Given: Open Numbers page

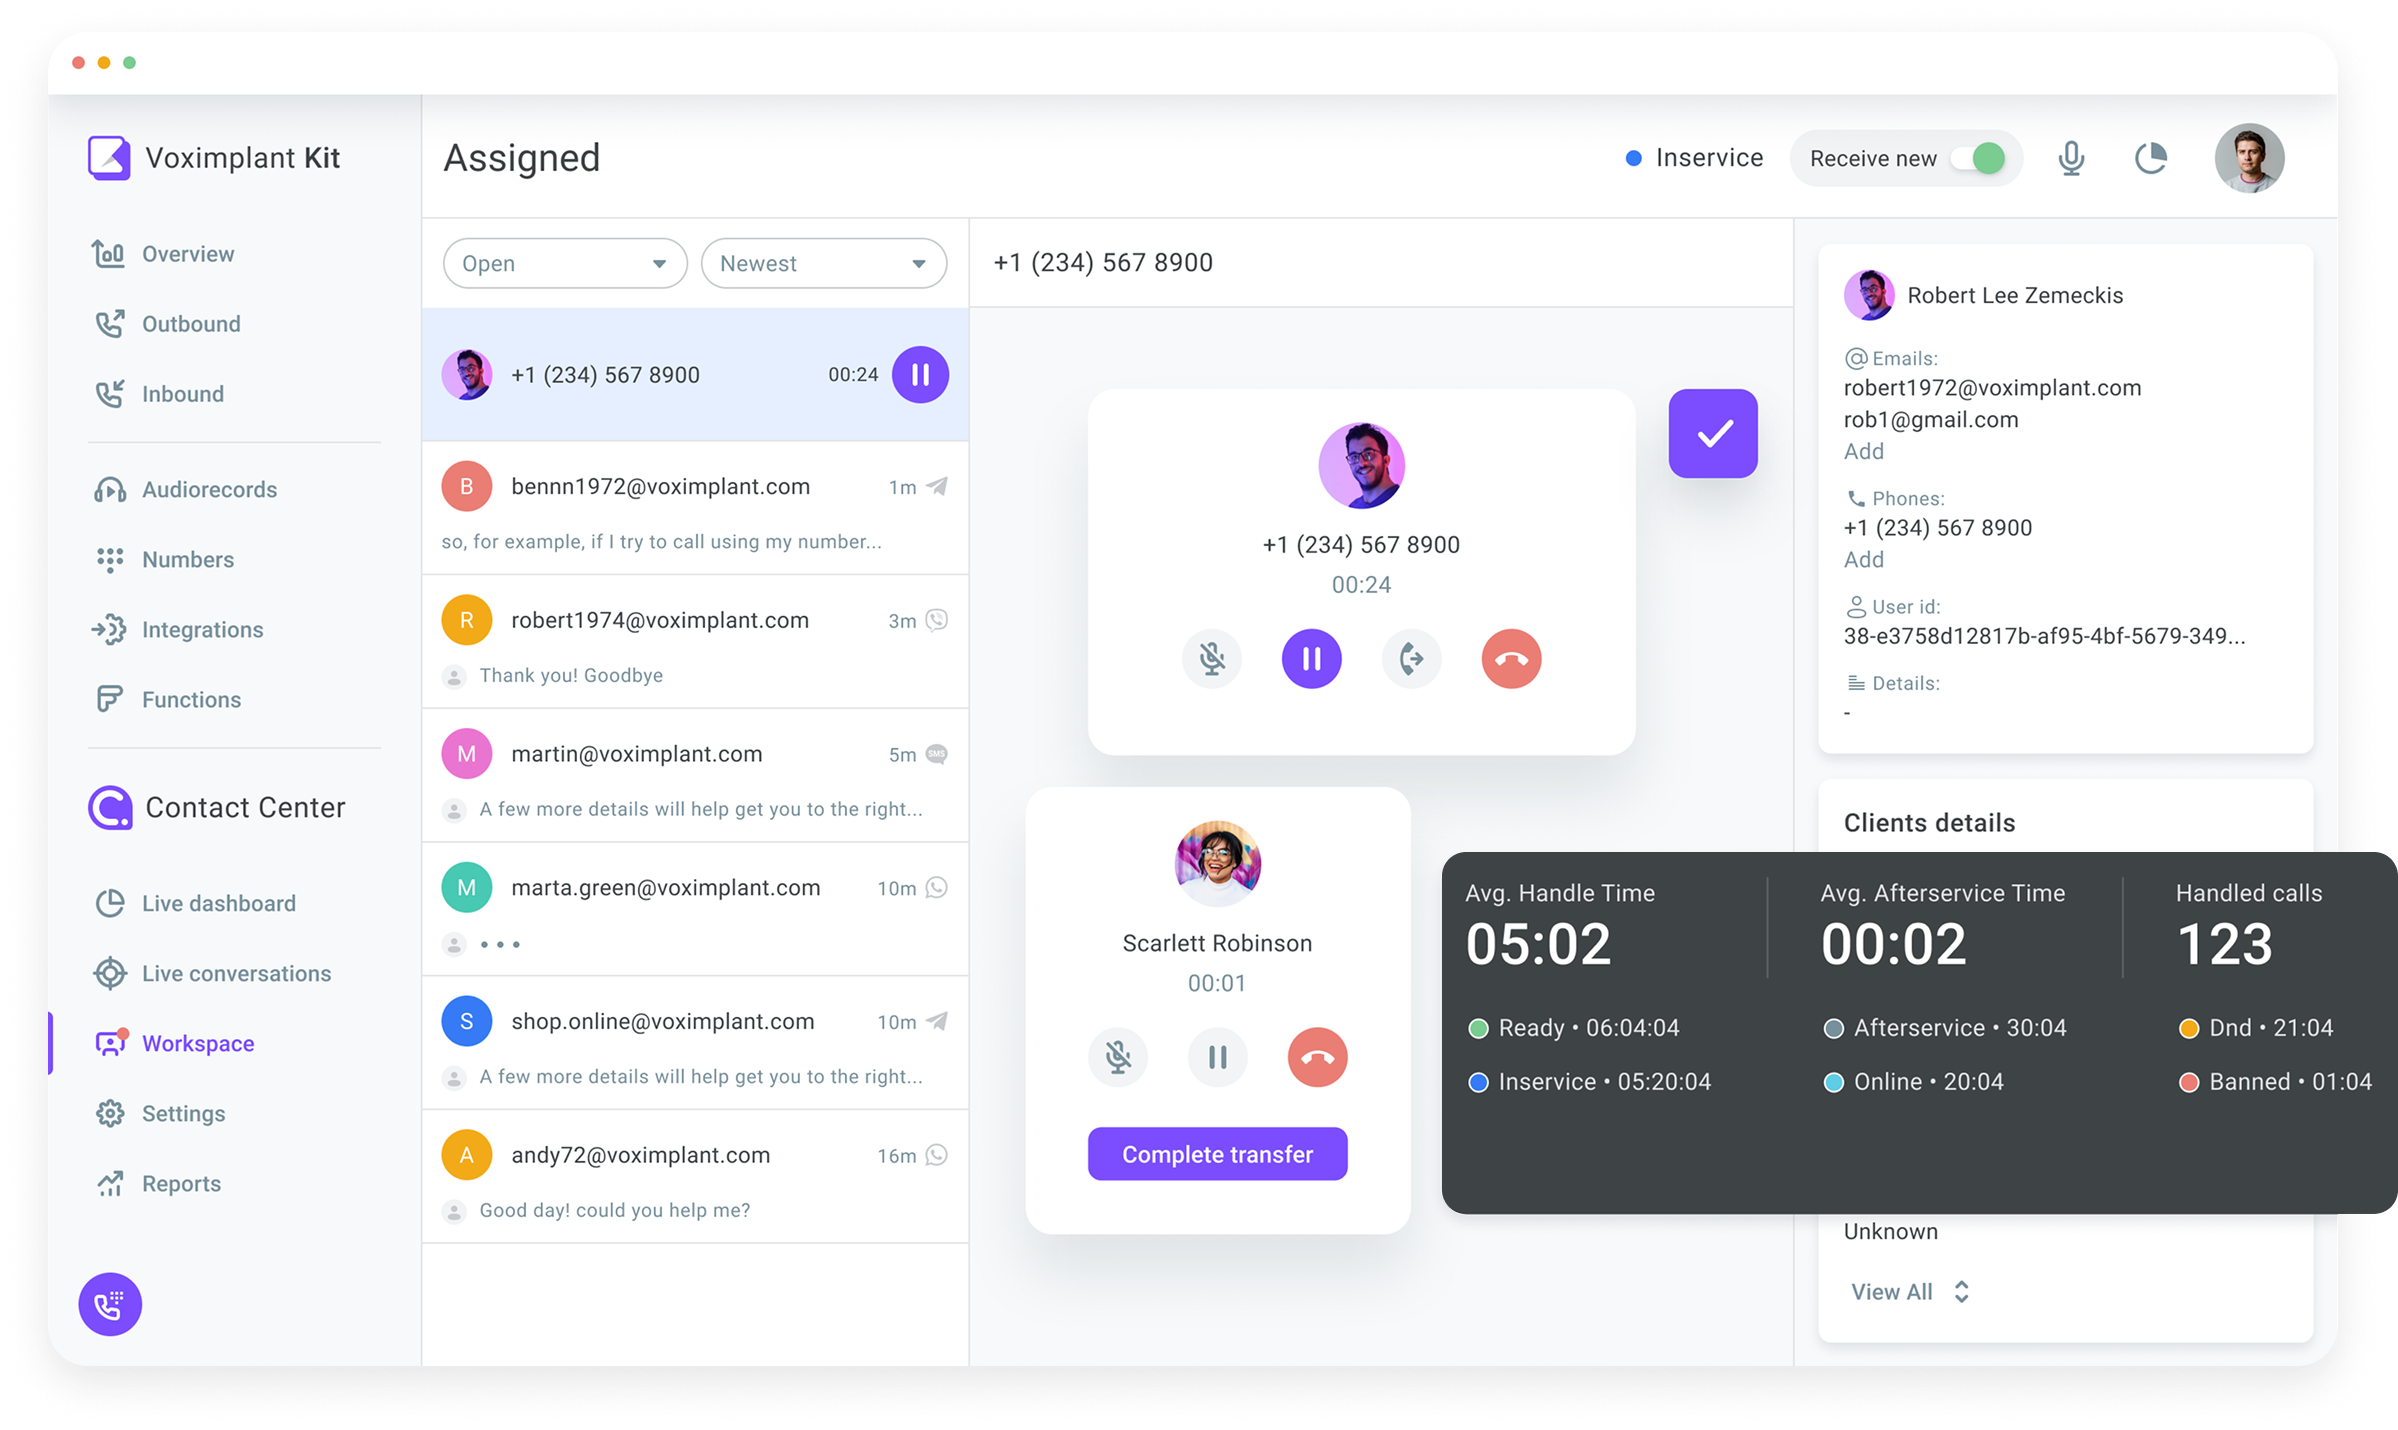Looking at the screenshot, I should click(x=164, y=560).
